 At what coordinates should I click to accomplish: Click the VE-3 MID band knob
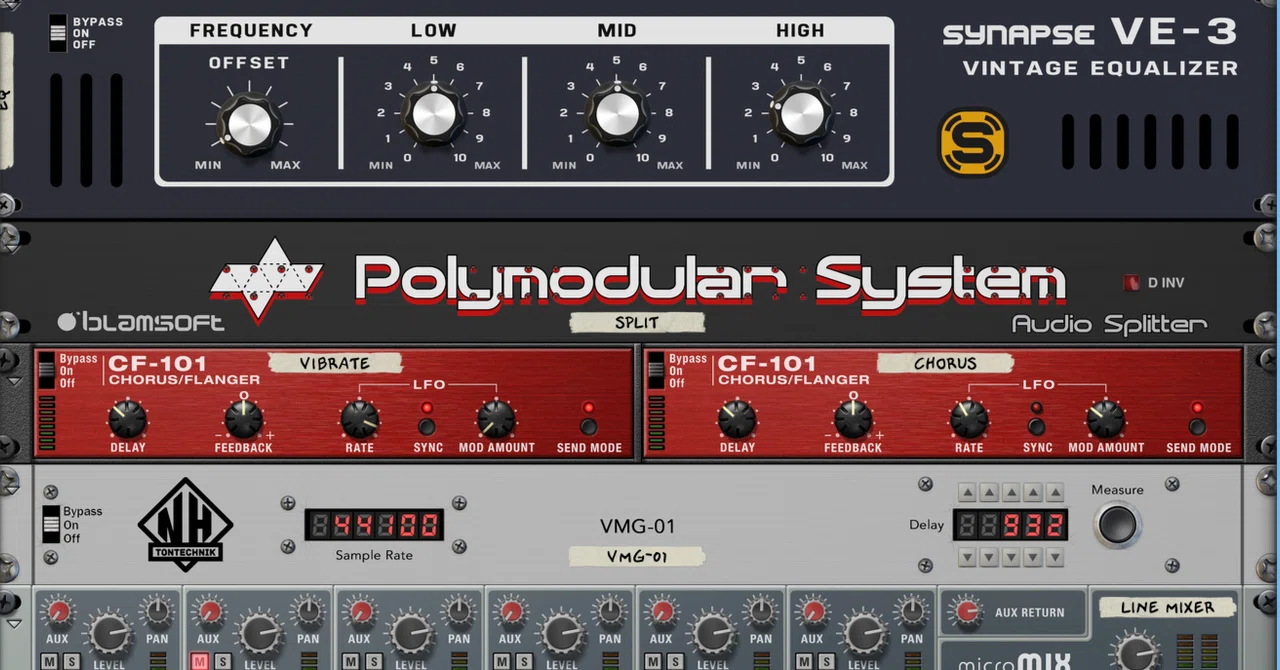coord(617,114)
